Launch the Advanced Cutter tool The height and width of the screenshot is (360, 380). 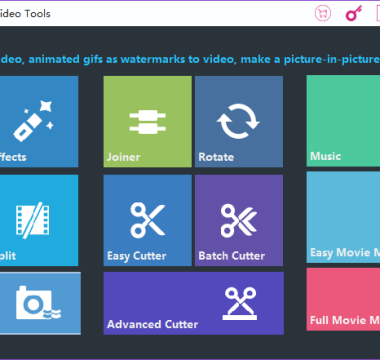pyautogui.click(x=194, y=303)
